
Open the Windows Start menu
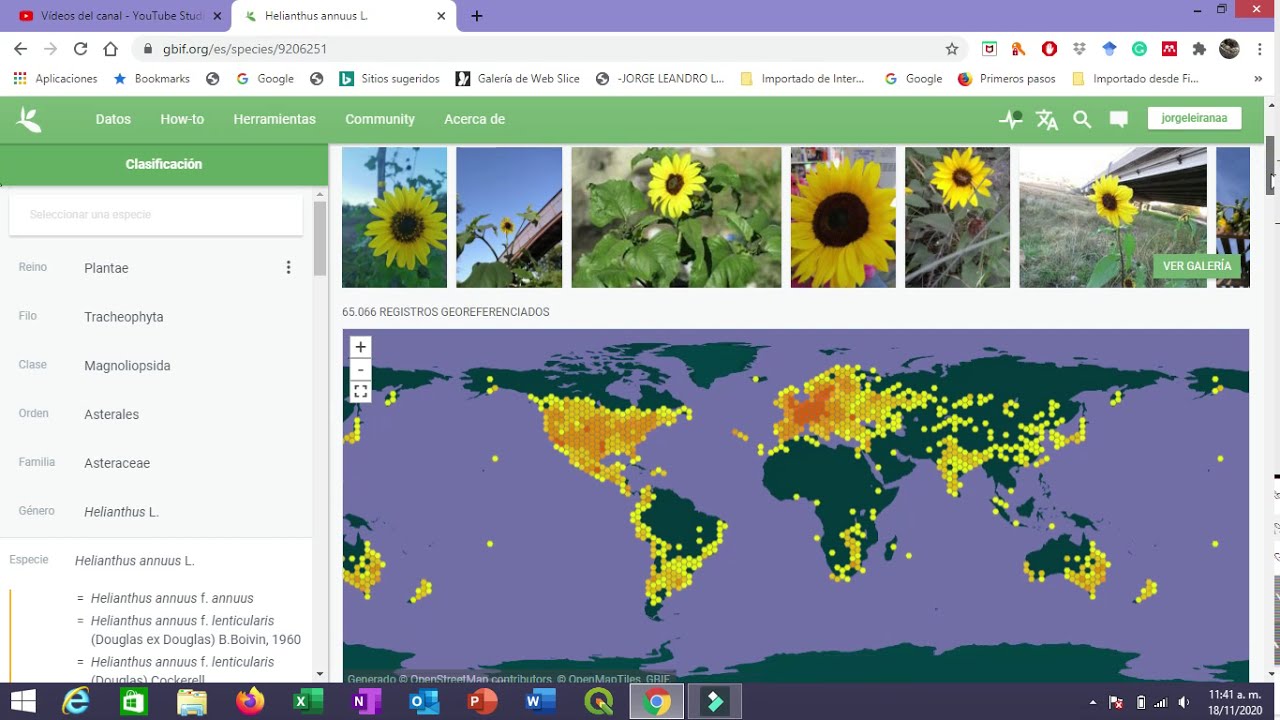(22, 702)
